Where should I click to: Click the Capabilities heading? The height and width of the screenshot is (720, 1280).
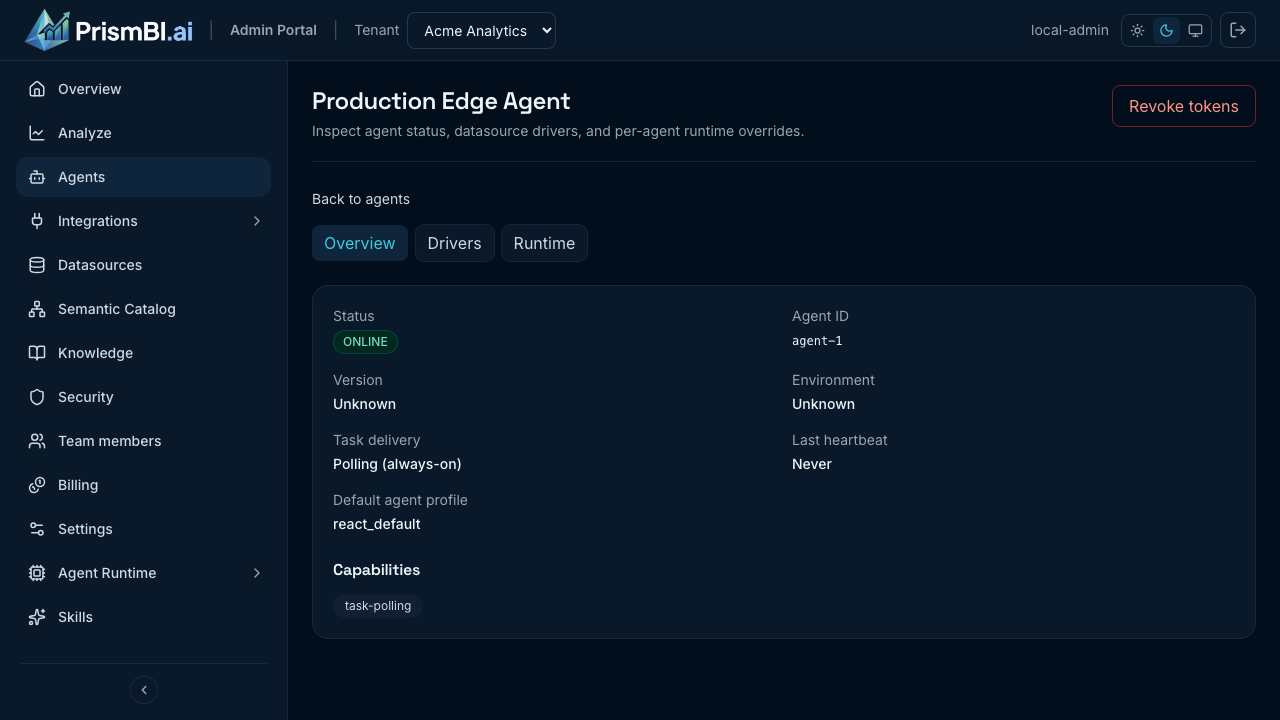click(376, 570)
